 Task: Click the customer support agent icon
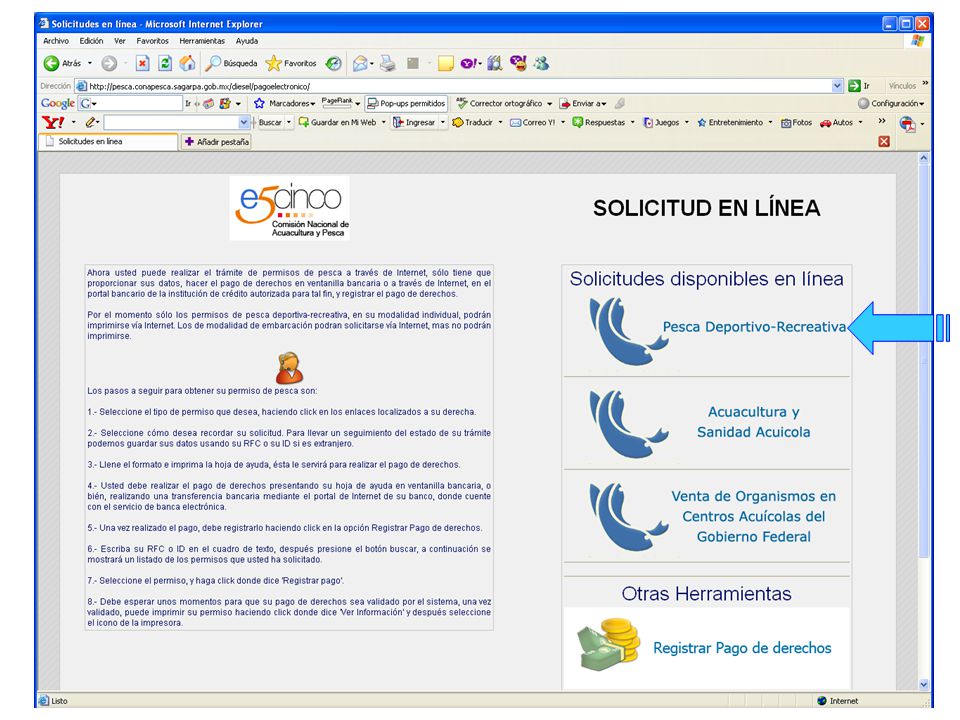[289, 368]
